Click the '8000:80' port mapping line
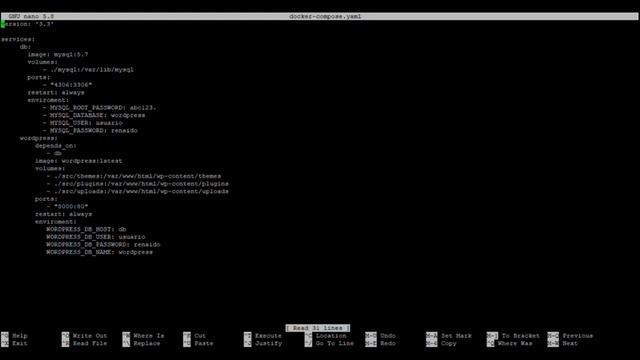 click(x=67, y=207)
